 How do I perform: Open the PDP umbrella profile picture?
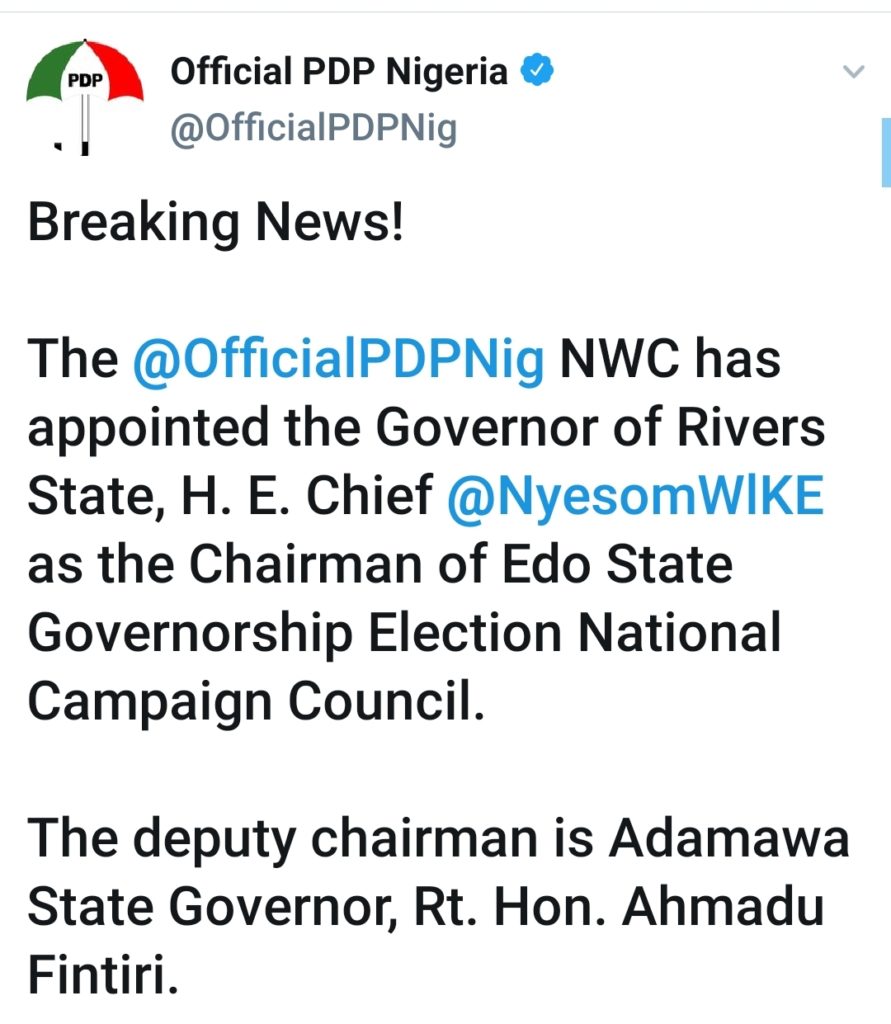tap(85, 98)
